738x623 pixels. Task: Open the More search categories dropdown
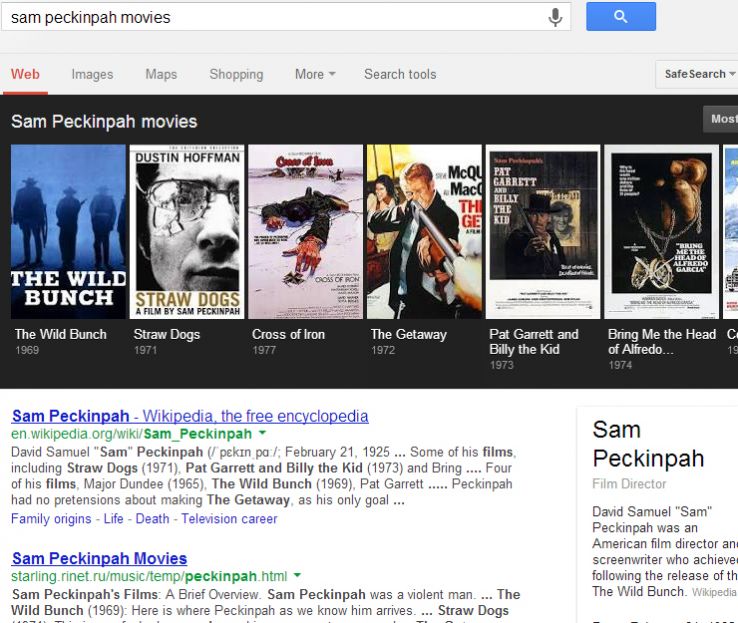pyautogui.click(x=315, y=74)
